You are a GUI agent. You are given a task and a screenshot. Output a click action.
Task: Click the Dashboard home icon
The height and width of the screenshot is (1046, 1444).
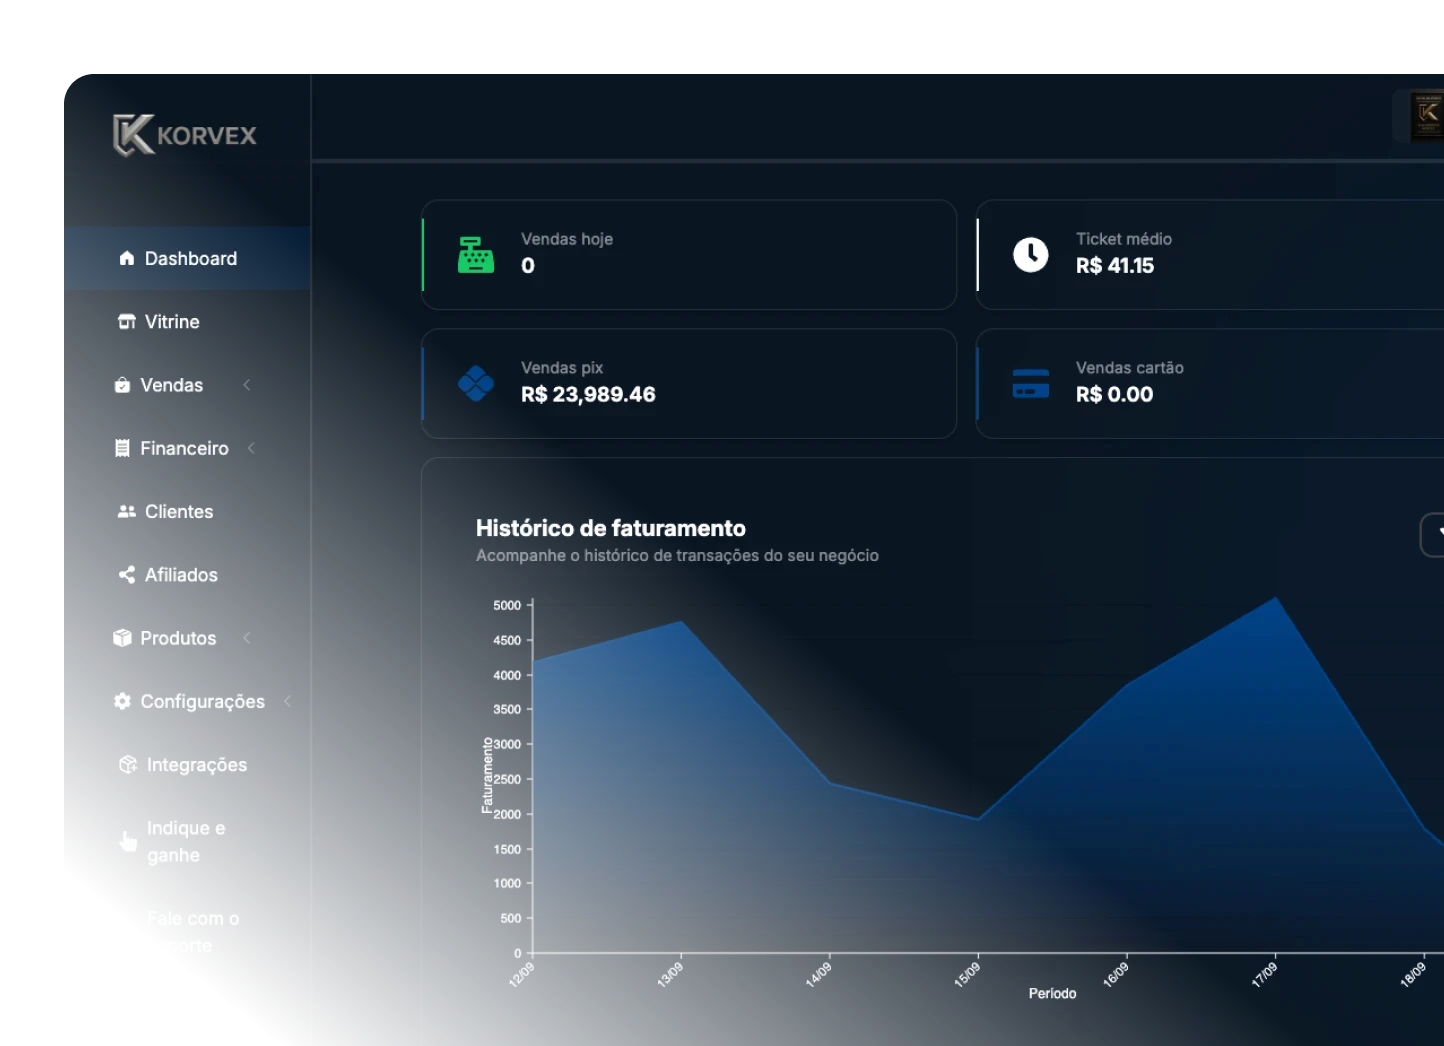coord(126,258)
